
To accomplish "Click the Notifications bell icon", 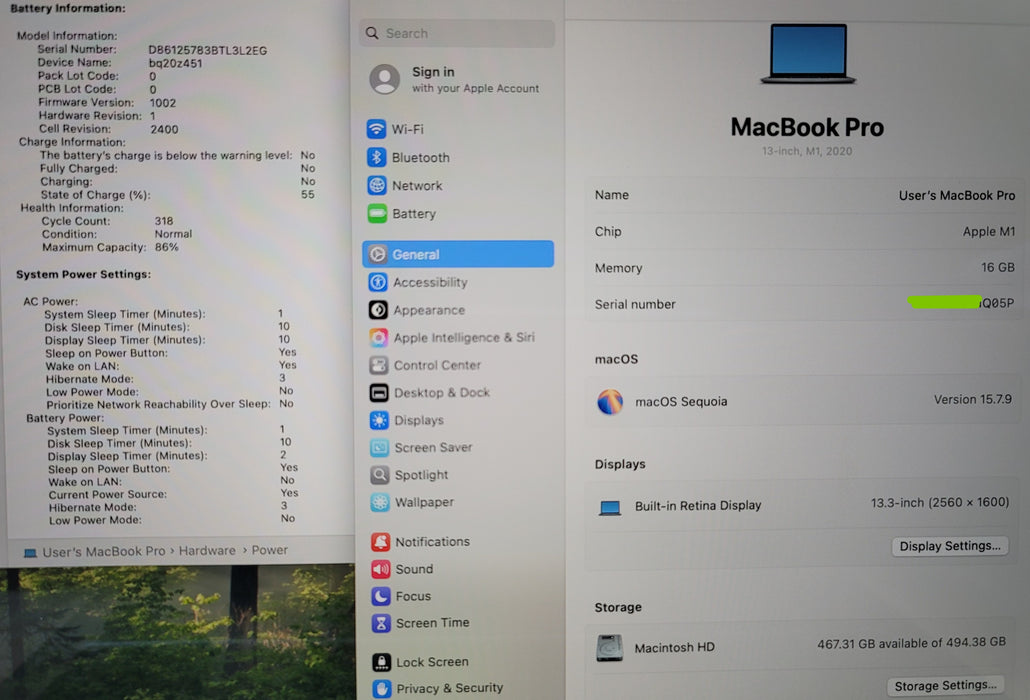I will click(x=380, y=542).
